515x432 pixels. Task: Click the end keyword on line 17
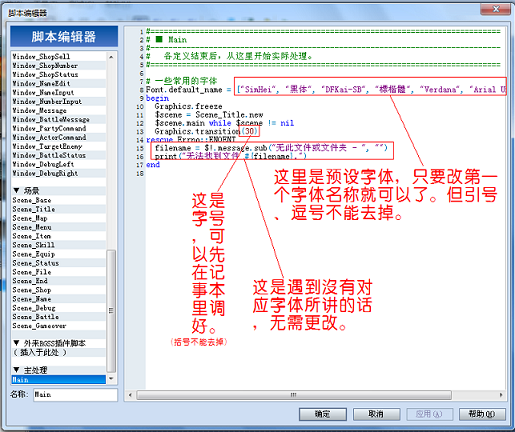pos(153,165)
